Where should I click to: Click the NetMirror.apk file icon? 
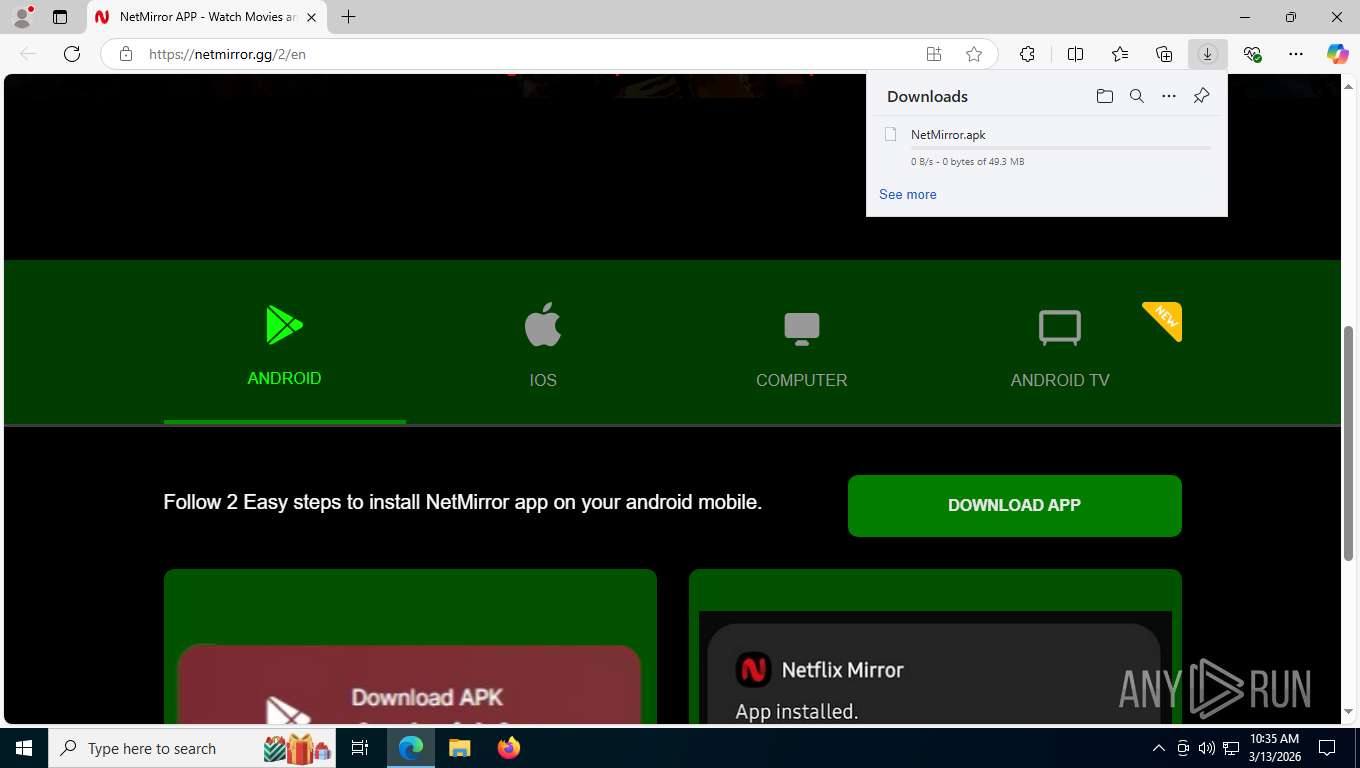tap(890, 134)
